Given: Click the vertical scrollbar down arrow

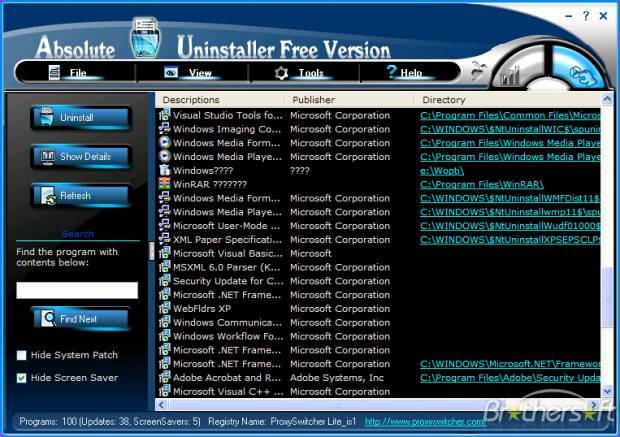Looking at the screenshot, I should point(607,391).
